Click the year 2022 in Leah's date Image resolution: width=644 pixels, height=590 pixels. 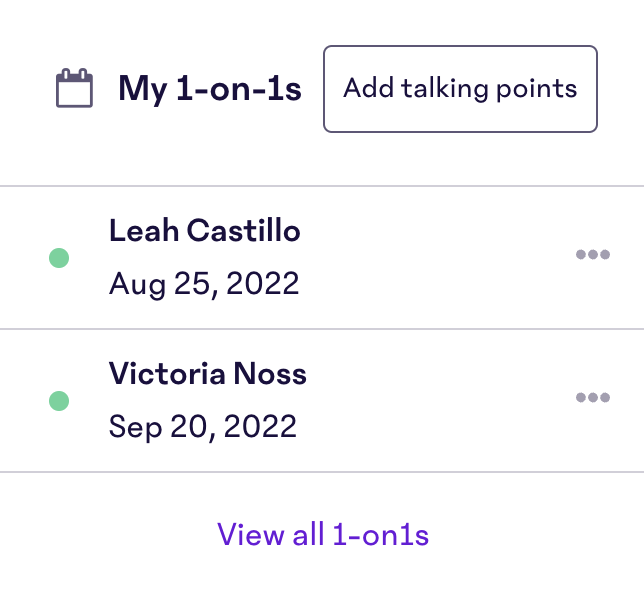pos(262,283)
